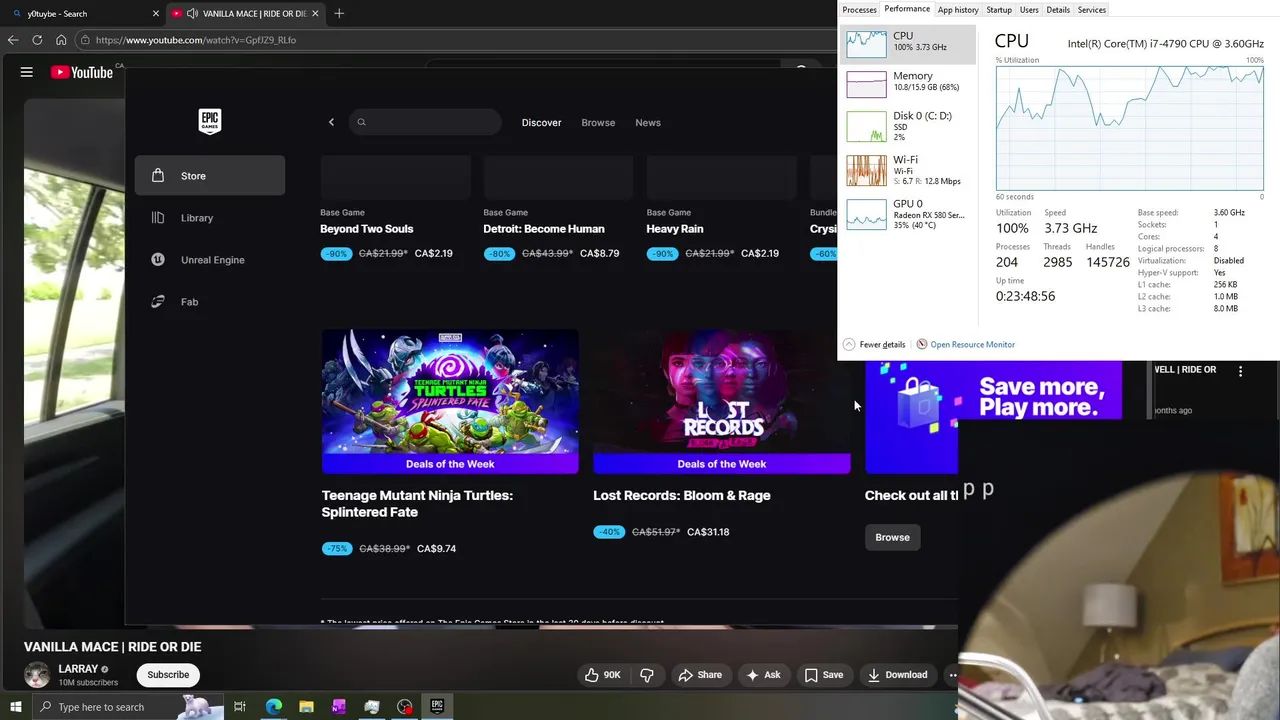Open options menu on sidebar video

click(1240, 371)
